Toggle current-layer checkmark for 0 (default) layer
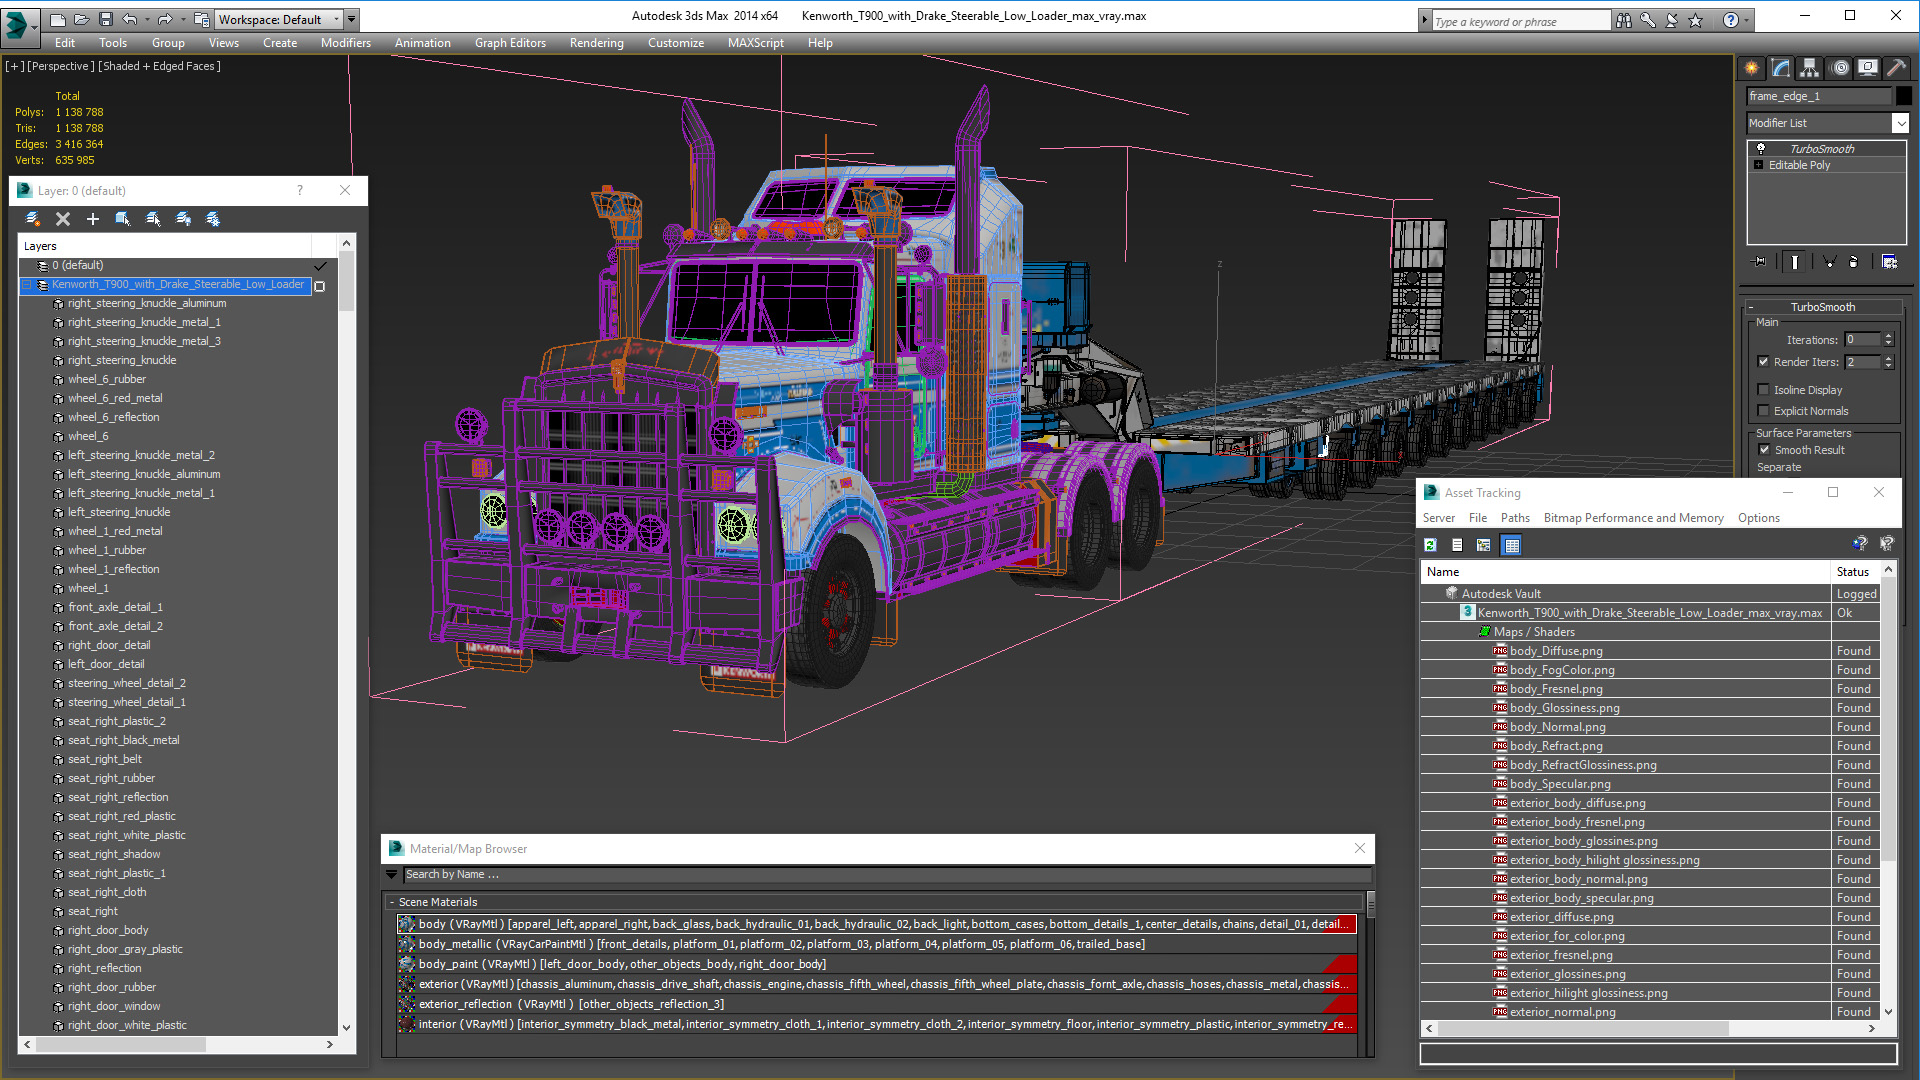This screenshot has height=1080, width=1920. 320,266
